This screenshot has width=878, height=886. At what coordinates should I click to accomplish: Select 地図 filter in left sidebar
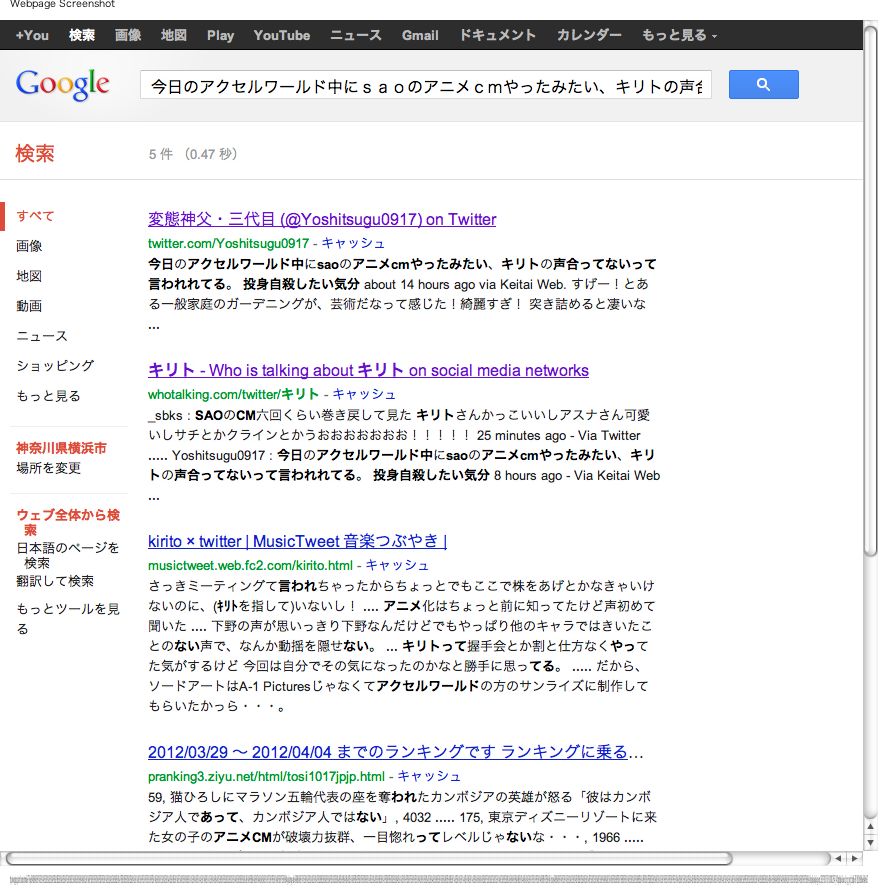click(29, 276)
